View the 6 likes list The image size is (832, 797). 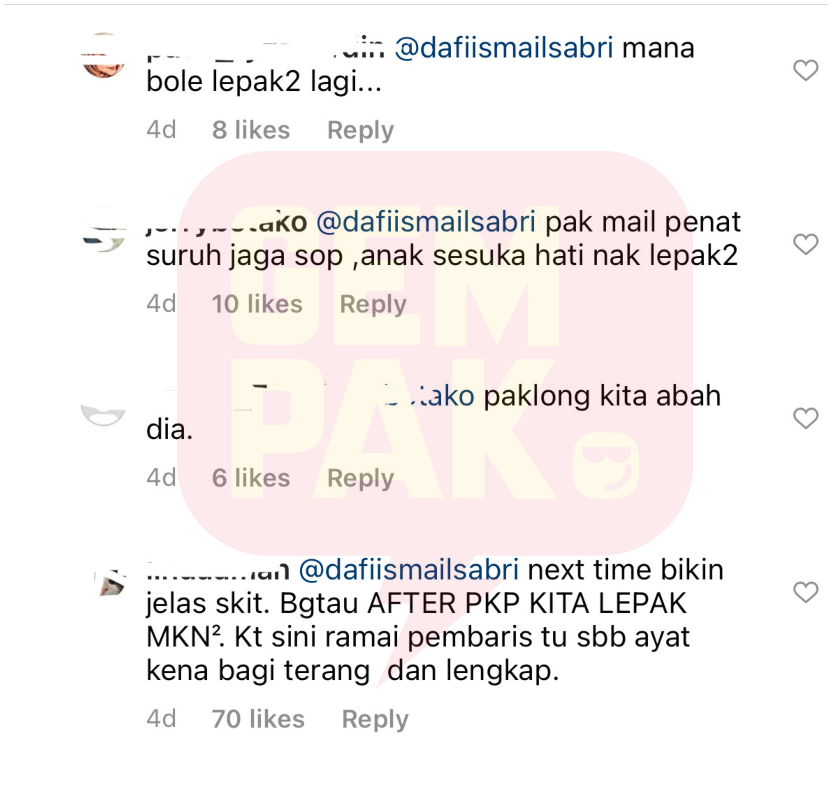click(251, 478)
